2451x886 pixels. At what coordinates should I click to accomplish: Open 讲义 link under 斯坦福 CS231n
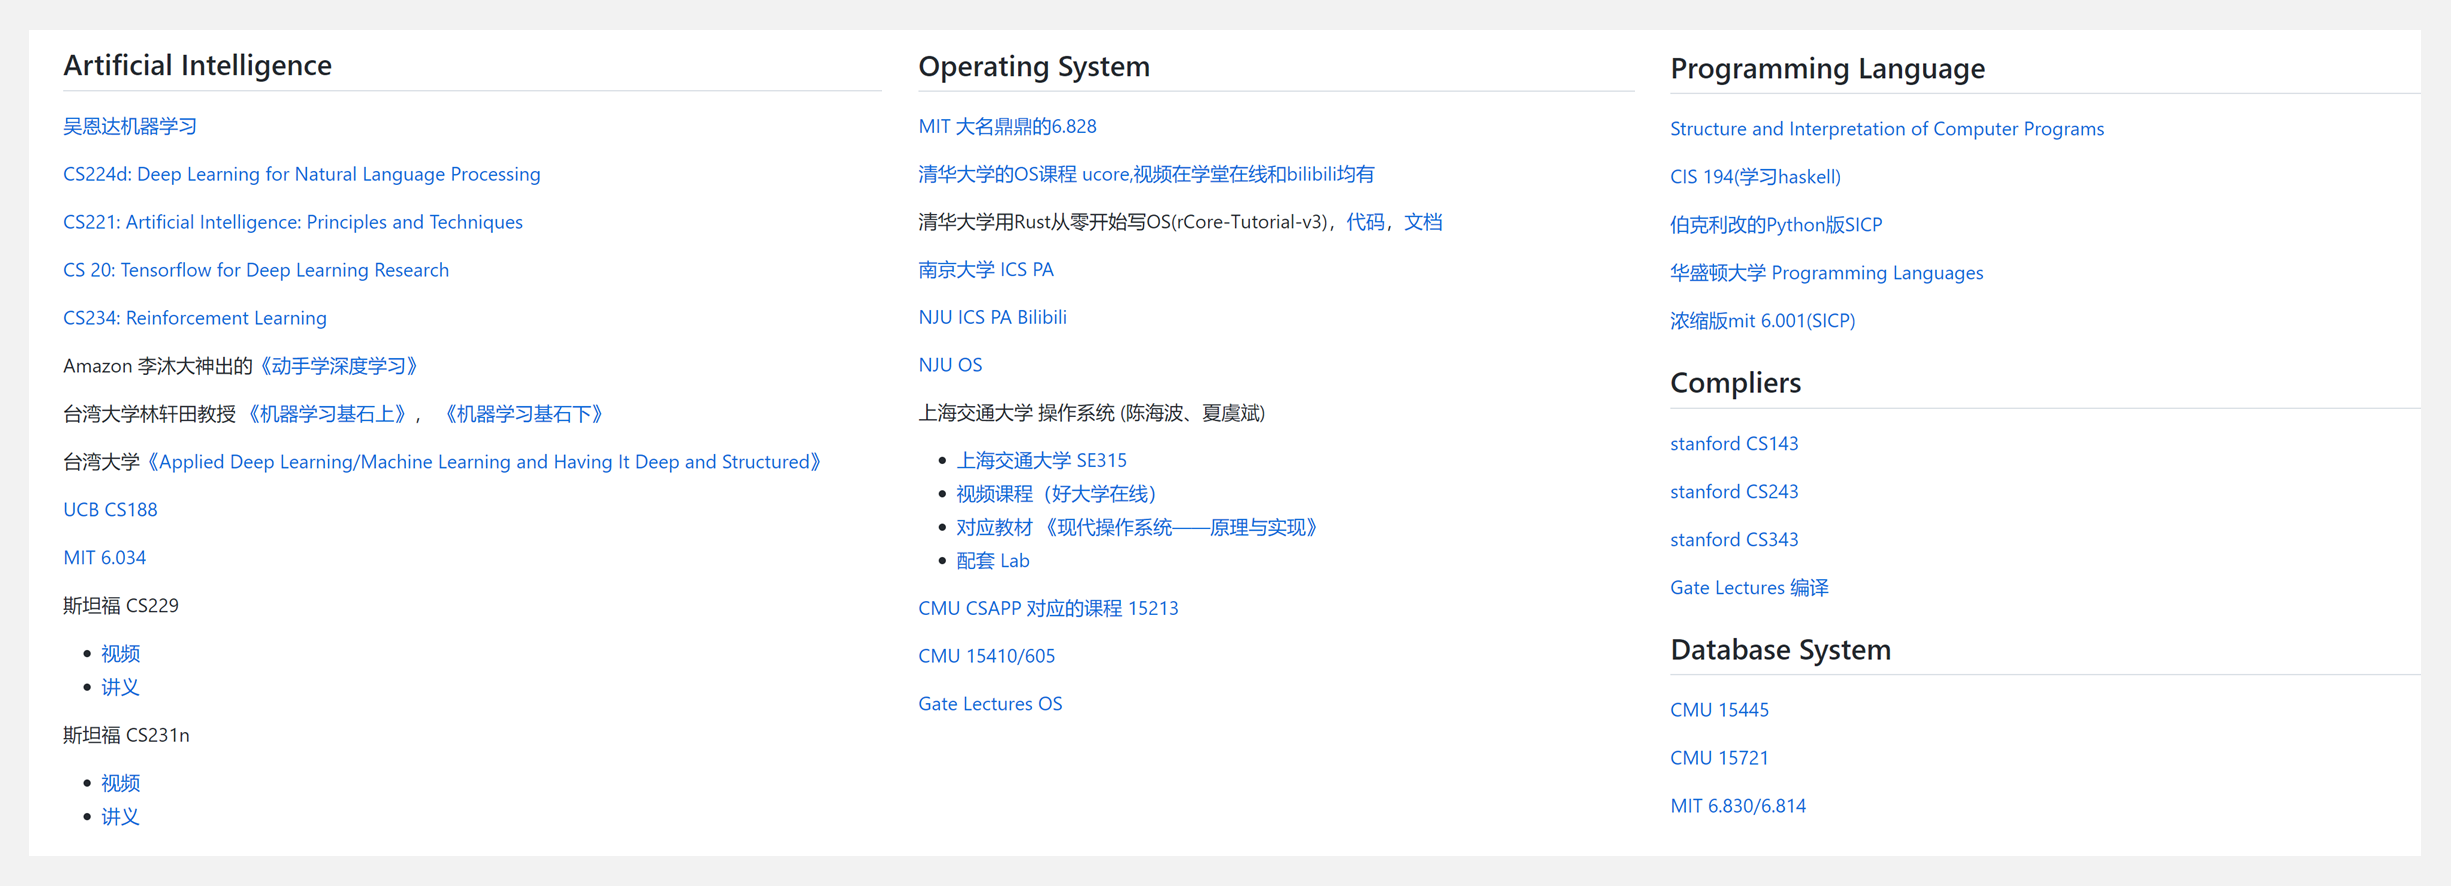coord(120,817)
